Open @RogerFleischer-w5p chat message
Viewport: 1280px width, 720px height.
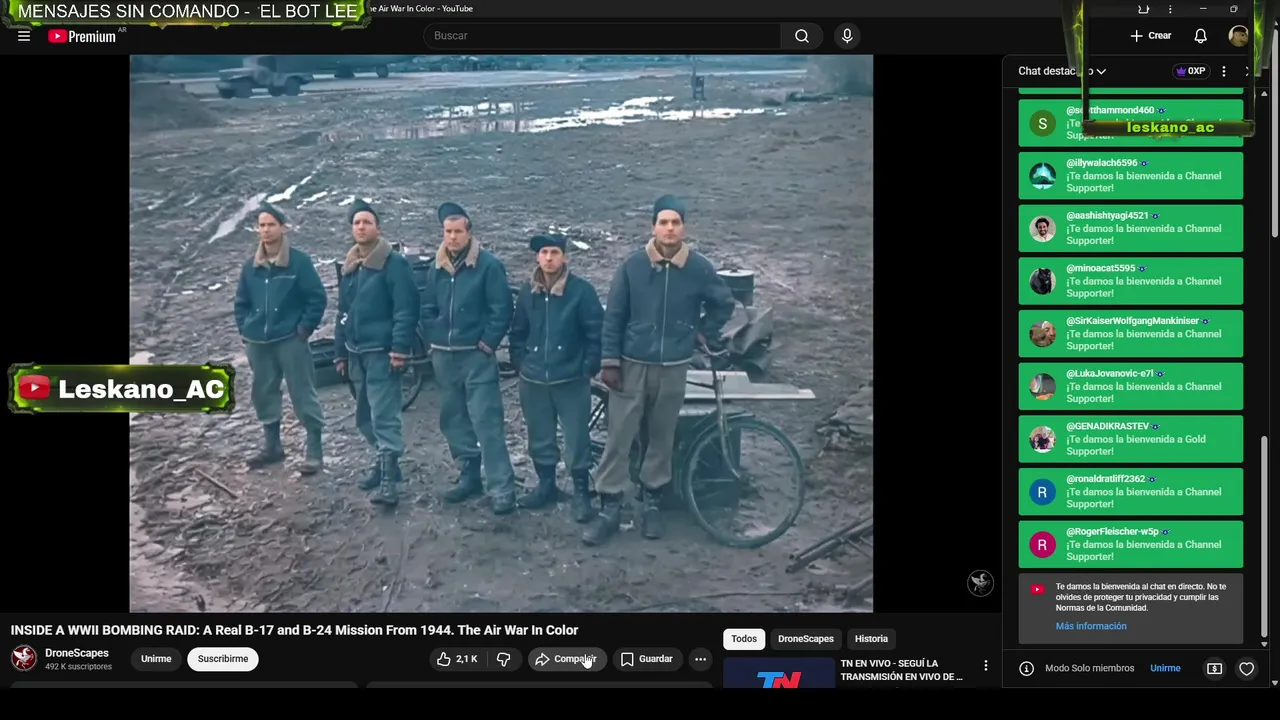point(1131,544)
